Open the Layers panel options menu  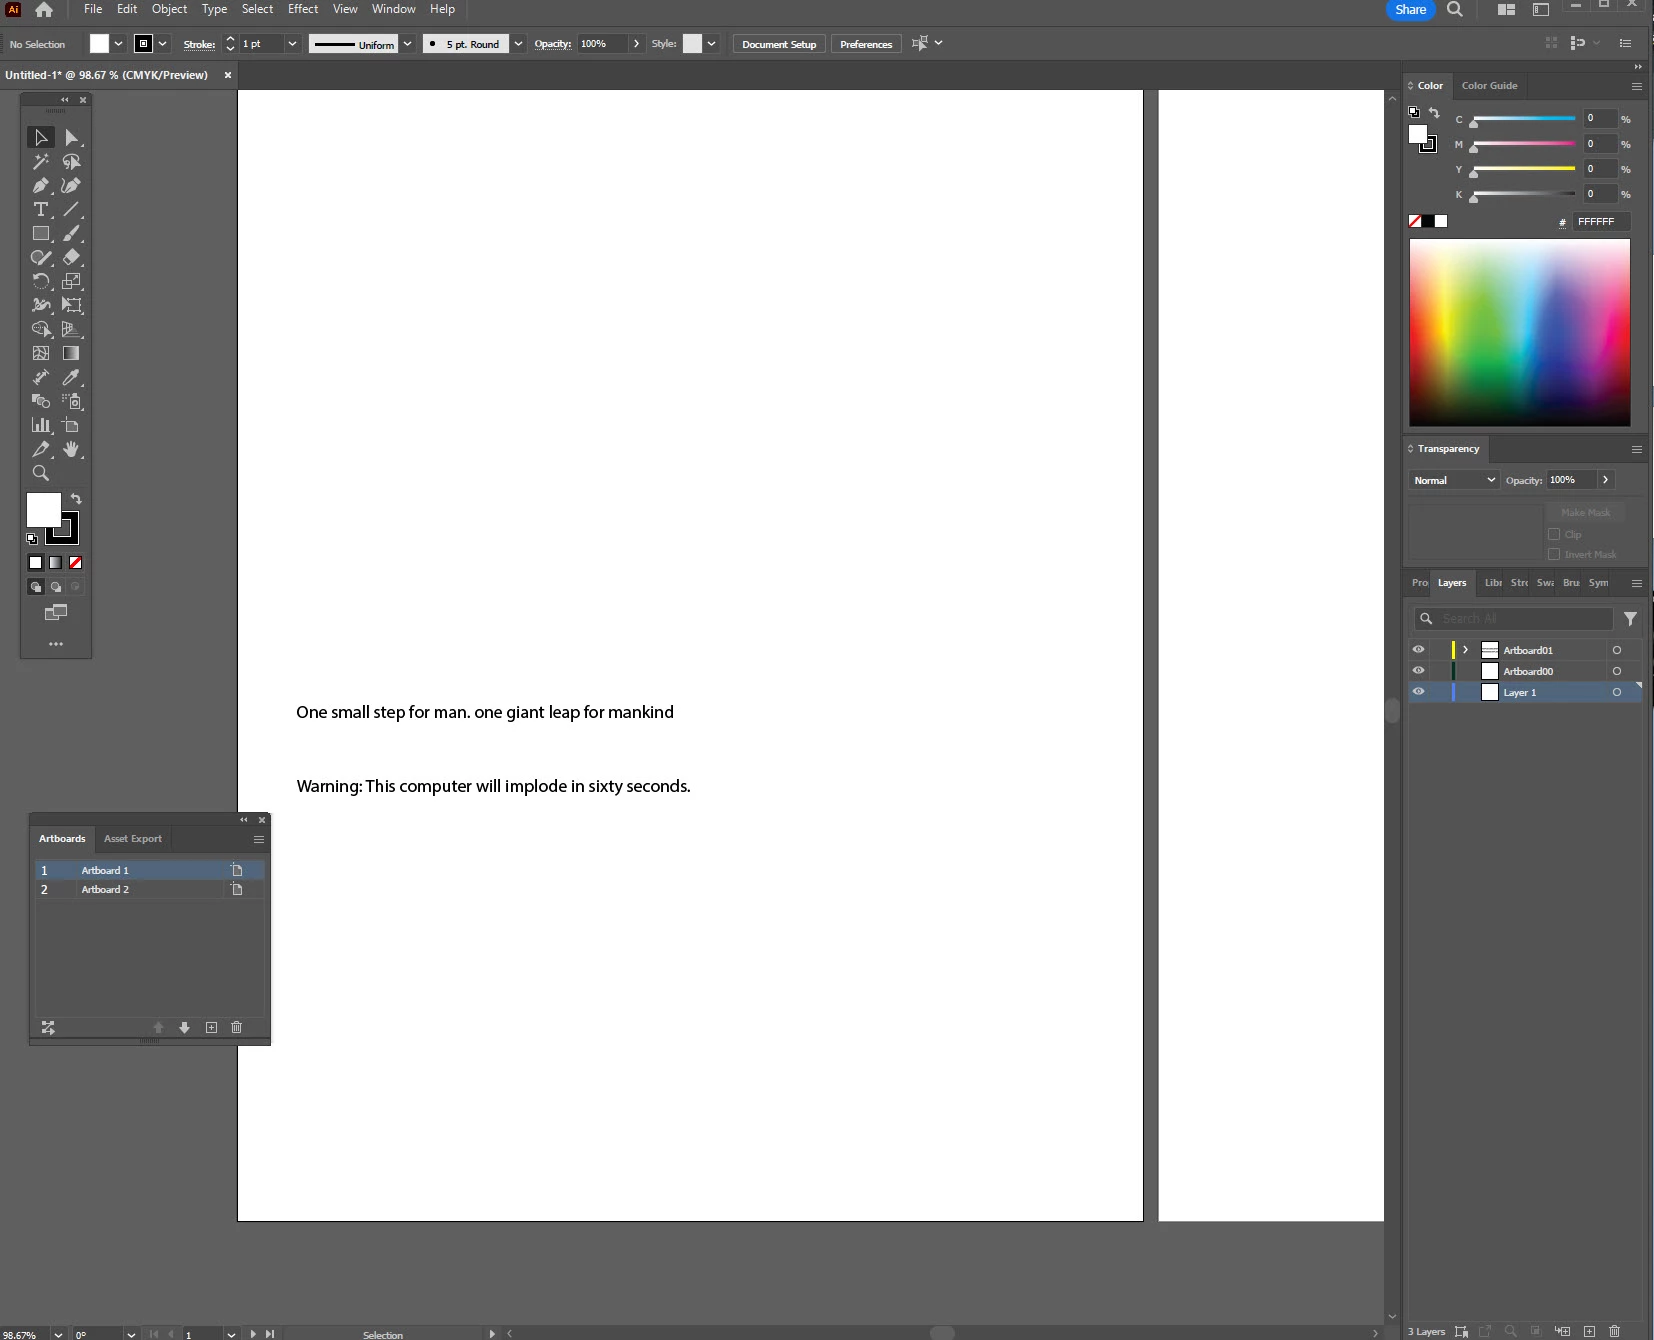pyautogui.click(x=1637, y=583)
